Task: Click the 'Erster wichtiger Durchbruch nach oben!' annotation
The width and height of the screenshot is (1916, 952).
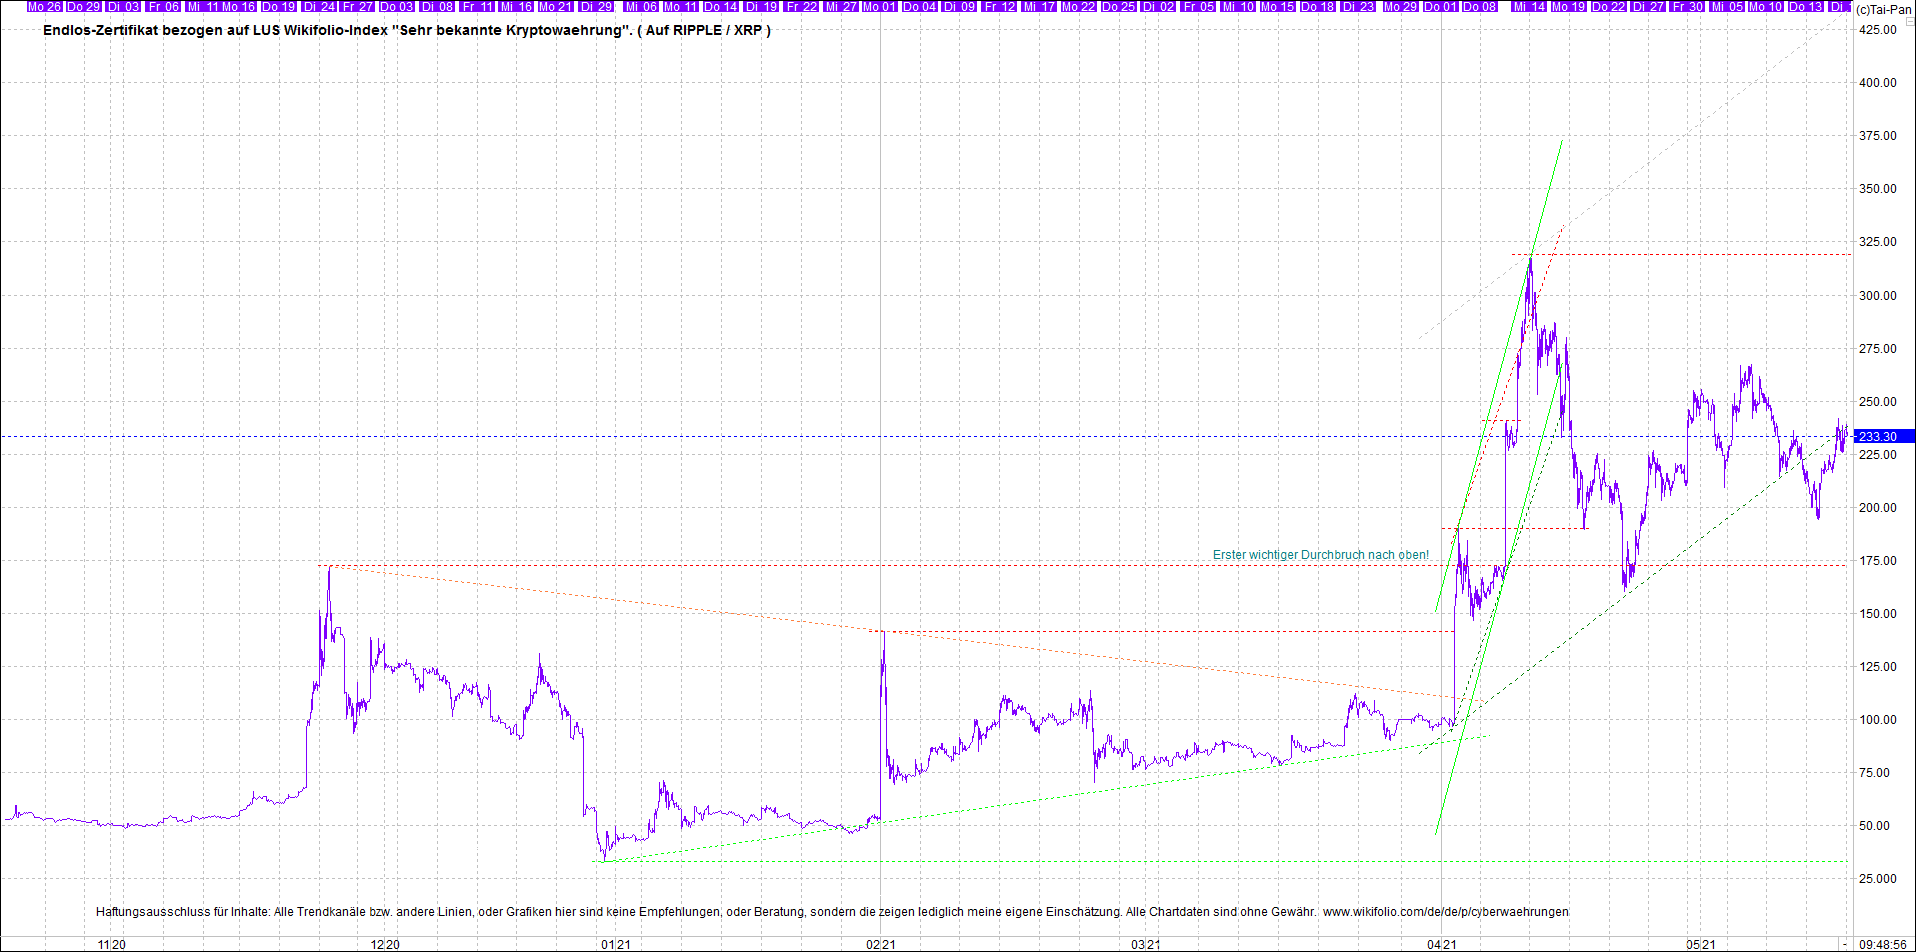Action: coord(1320,555)
